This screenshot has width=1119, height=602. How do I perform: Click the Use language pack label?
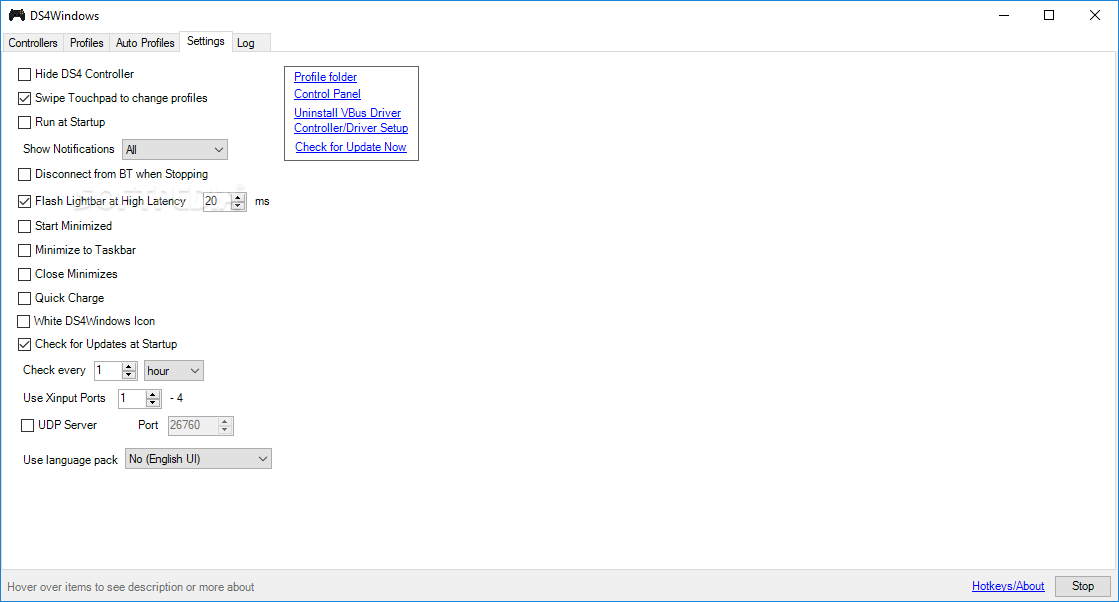click(70, 460)
